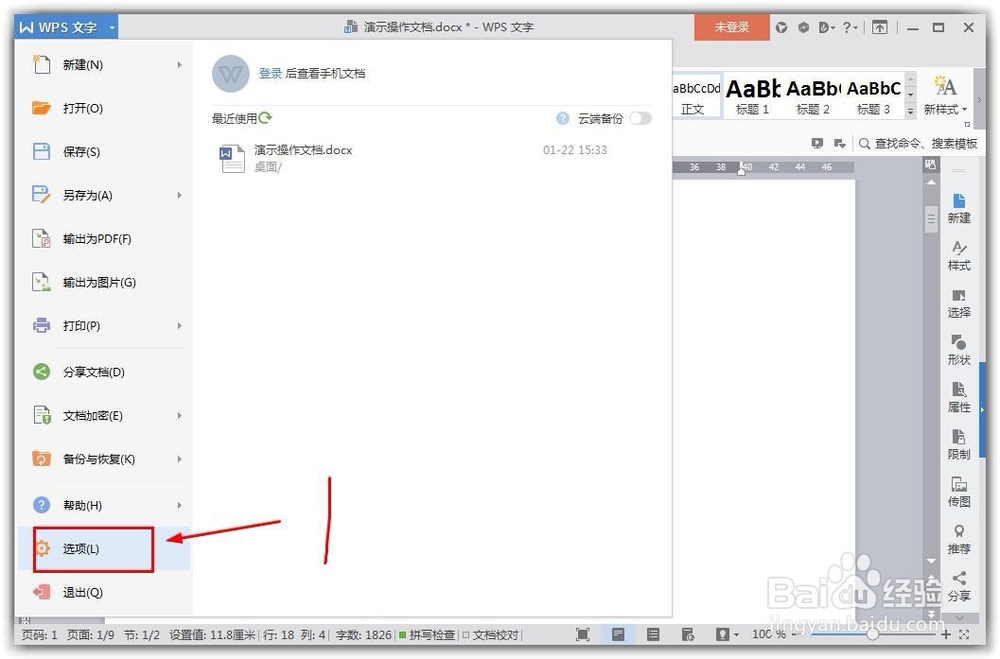Select outline view icon in status bar
Viewport: 1000px width, 659px height.
click(652, 634)
